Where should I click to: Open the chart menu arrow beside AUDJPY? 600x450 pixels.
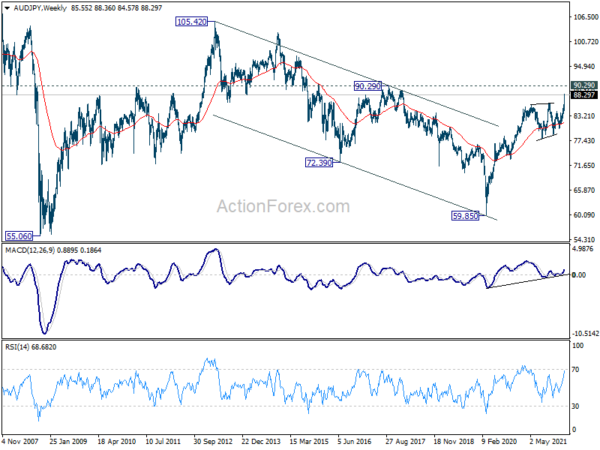tap(7, 8)
